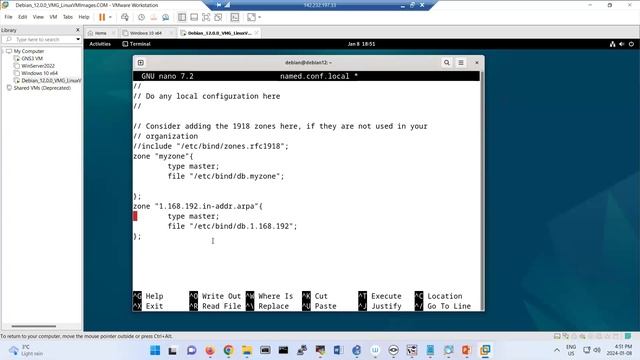Show hidden system tray icons chevron
This screenshot has height=360, width=640.
[x=557, y=350]
